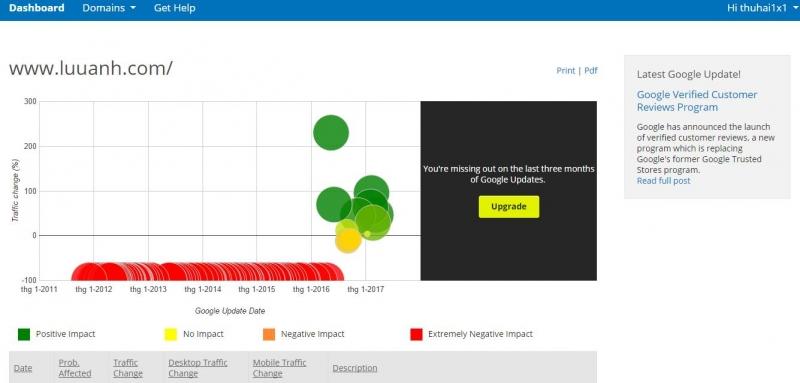Click the Read full post link
Image resolution: width=800 pixels, height=383 pixels.
[663, 181]
